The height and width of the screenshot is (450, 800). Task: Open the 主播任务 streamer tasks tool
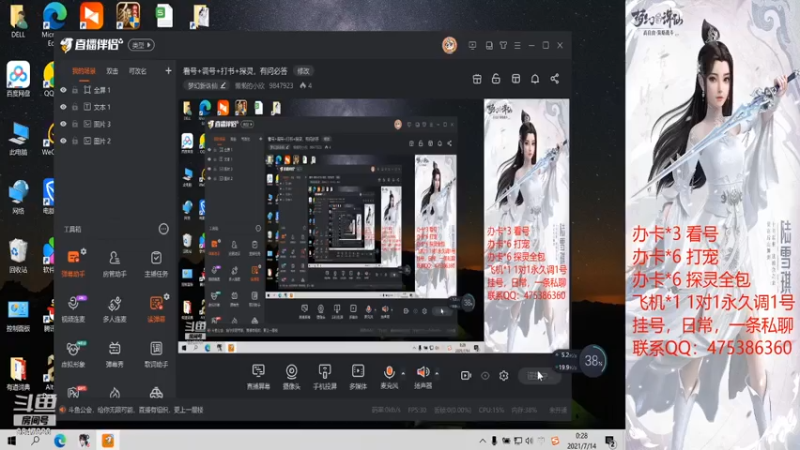(x=156, y=263)
